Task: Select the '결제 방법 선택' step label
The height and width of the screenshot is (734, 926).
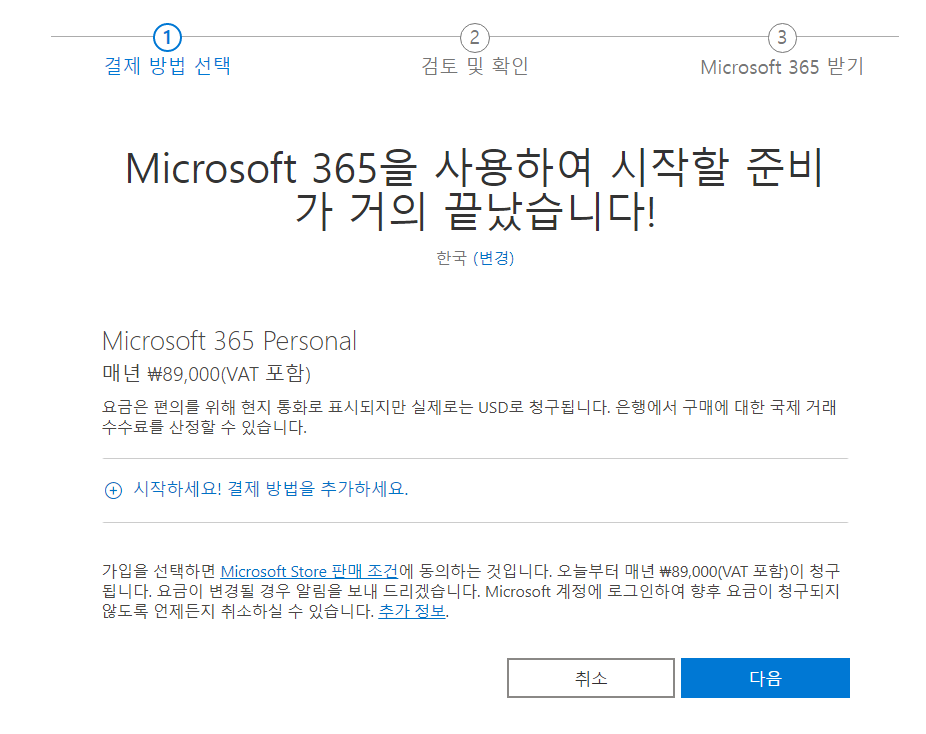Action: click(x=167, y=66)
